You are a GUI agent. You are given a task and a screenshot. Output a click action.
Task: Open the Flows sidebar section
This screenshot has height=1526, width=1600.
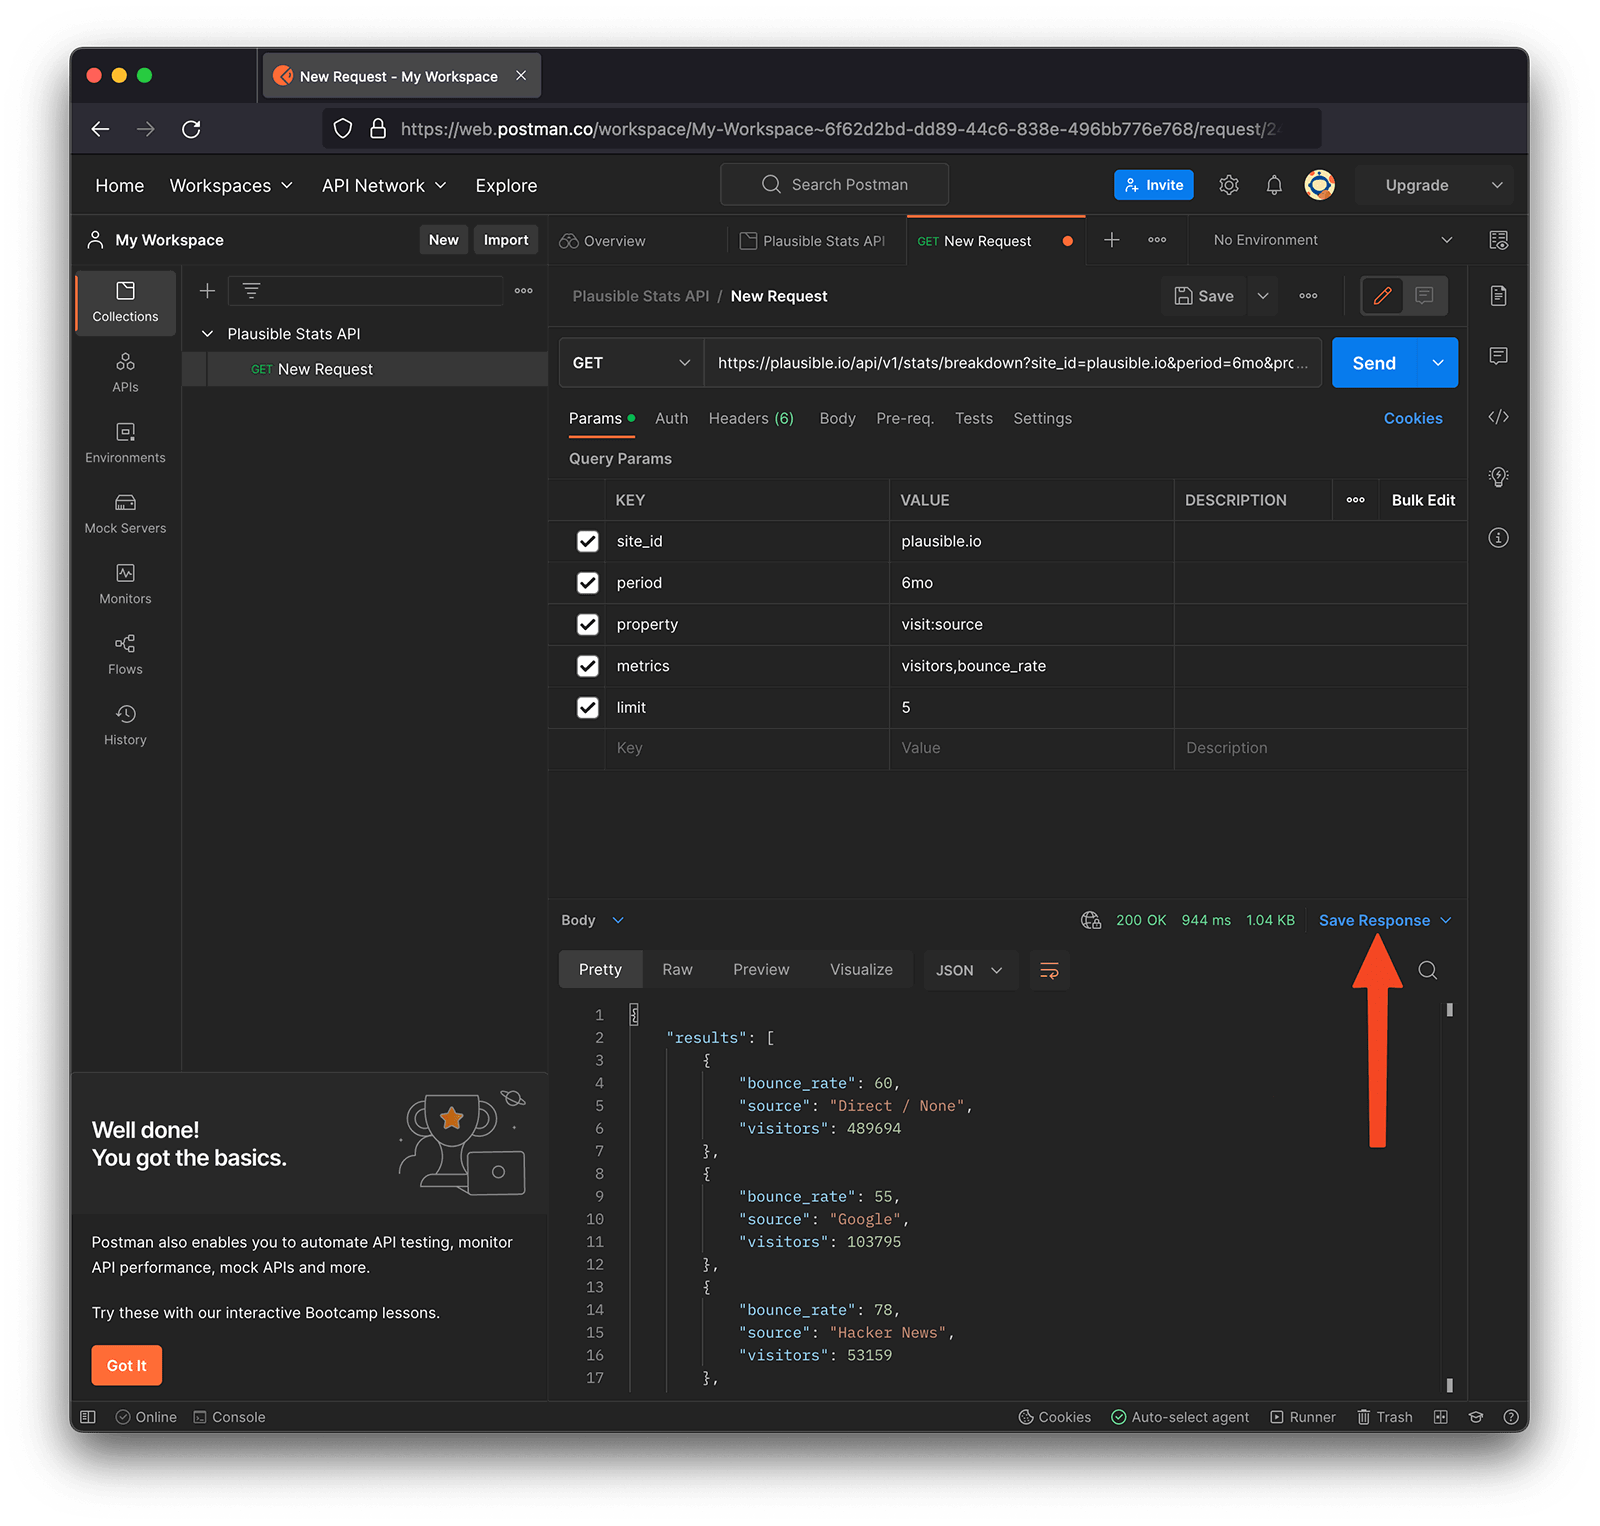(x=125, y=653)
